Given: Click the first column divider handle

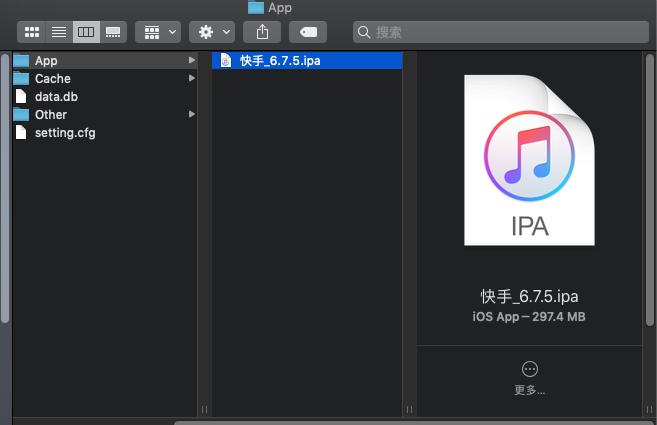Looking at the screenshot, I should (x=204, y=409).
